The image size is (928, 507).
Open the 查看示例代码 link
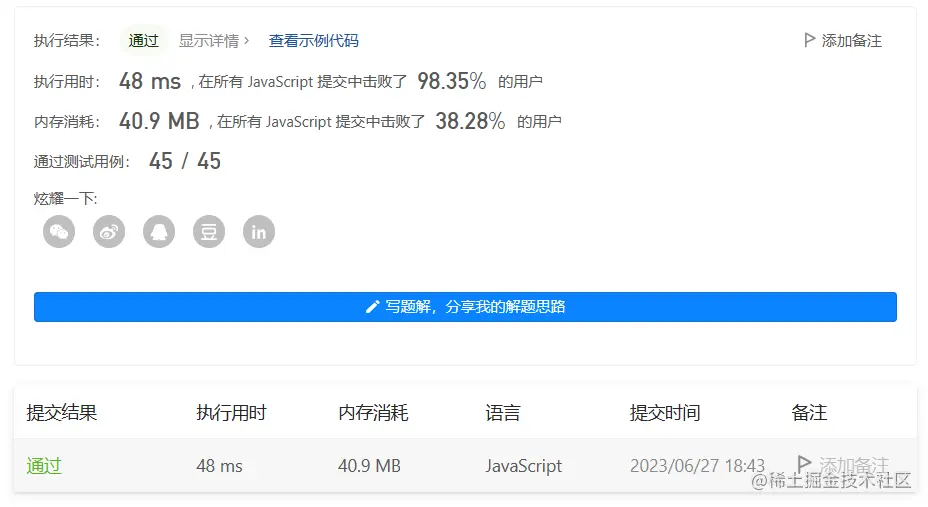coord(314,40)
